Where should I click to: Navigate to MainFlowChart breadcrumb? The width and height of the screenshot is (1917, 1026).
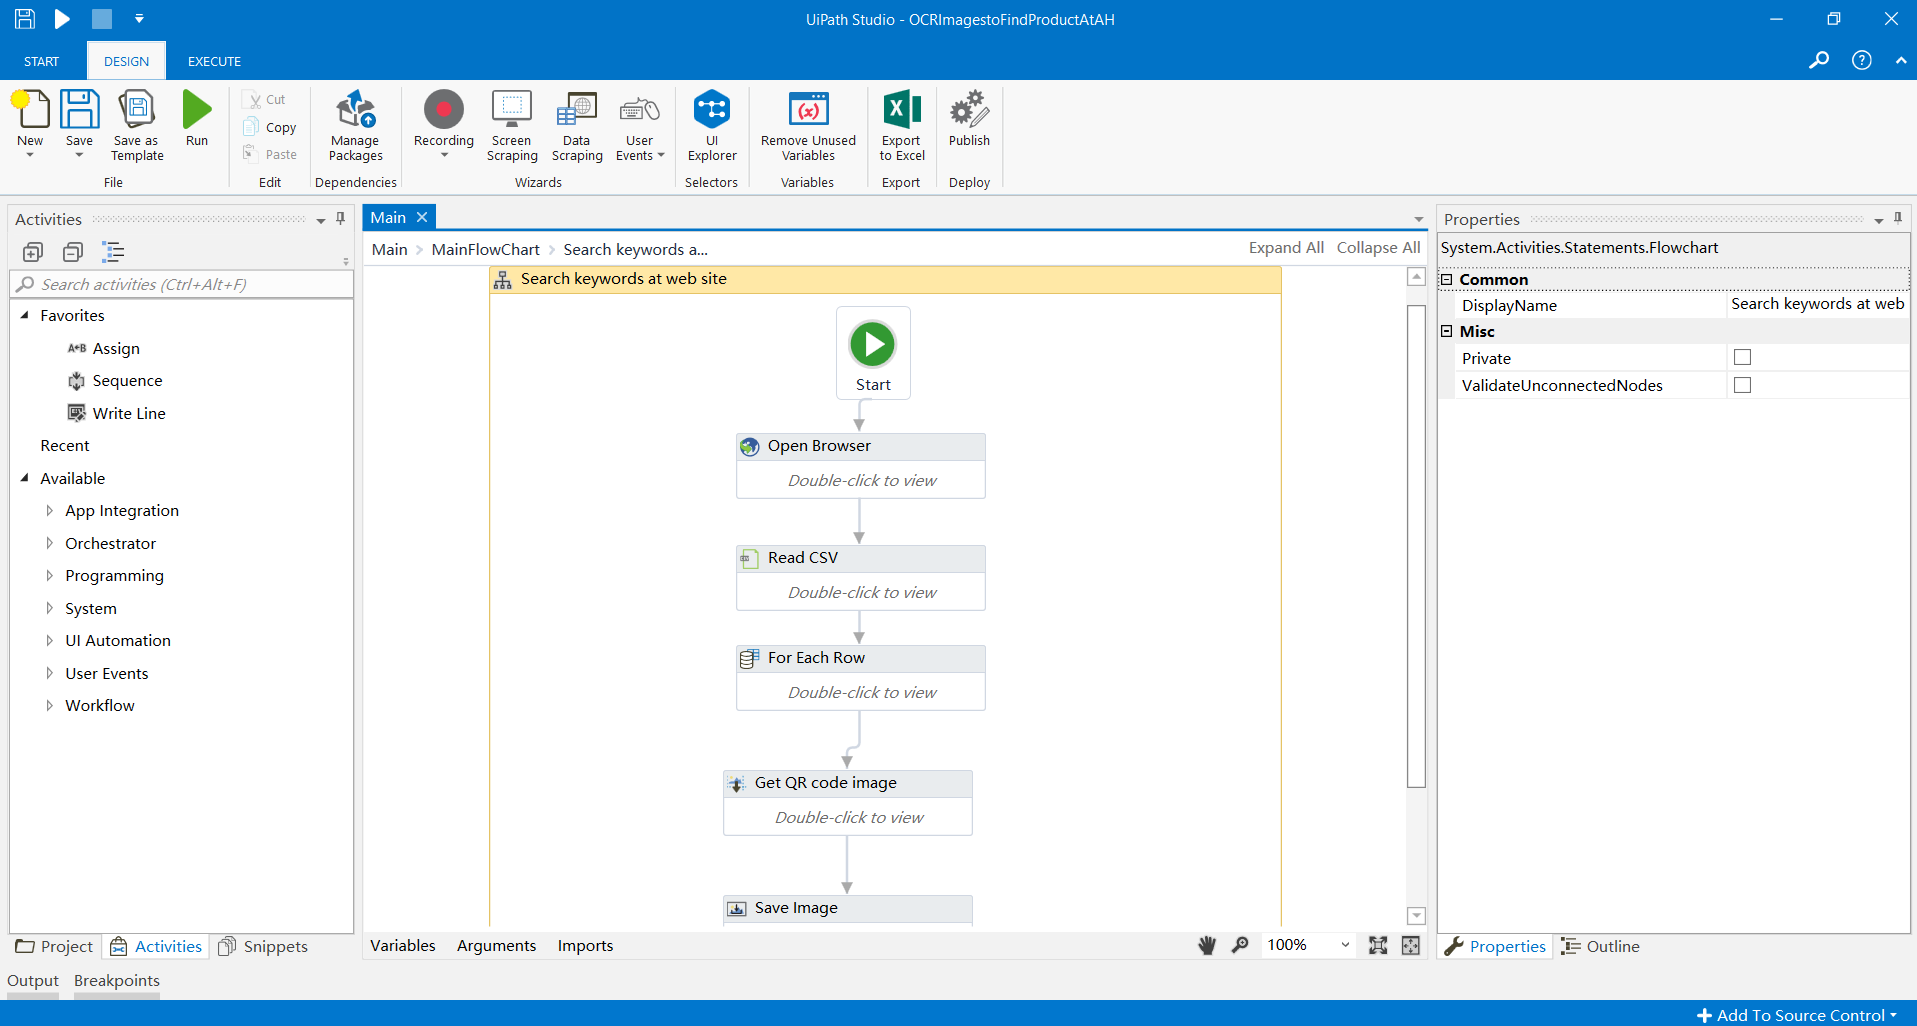(485, 249)
